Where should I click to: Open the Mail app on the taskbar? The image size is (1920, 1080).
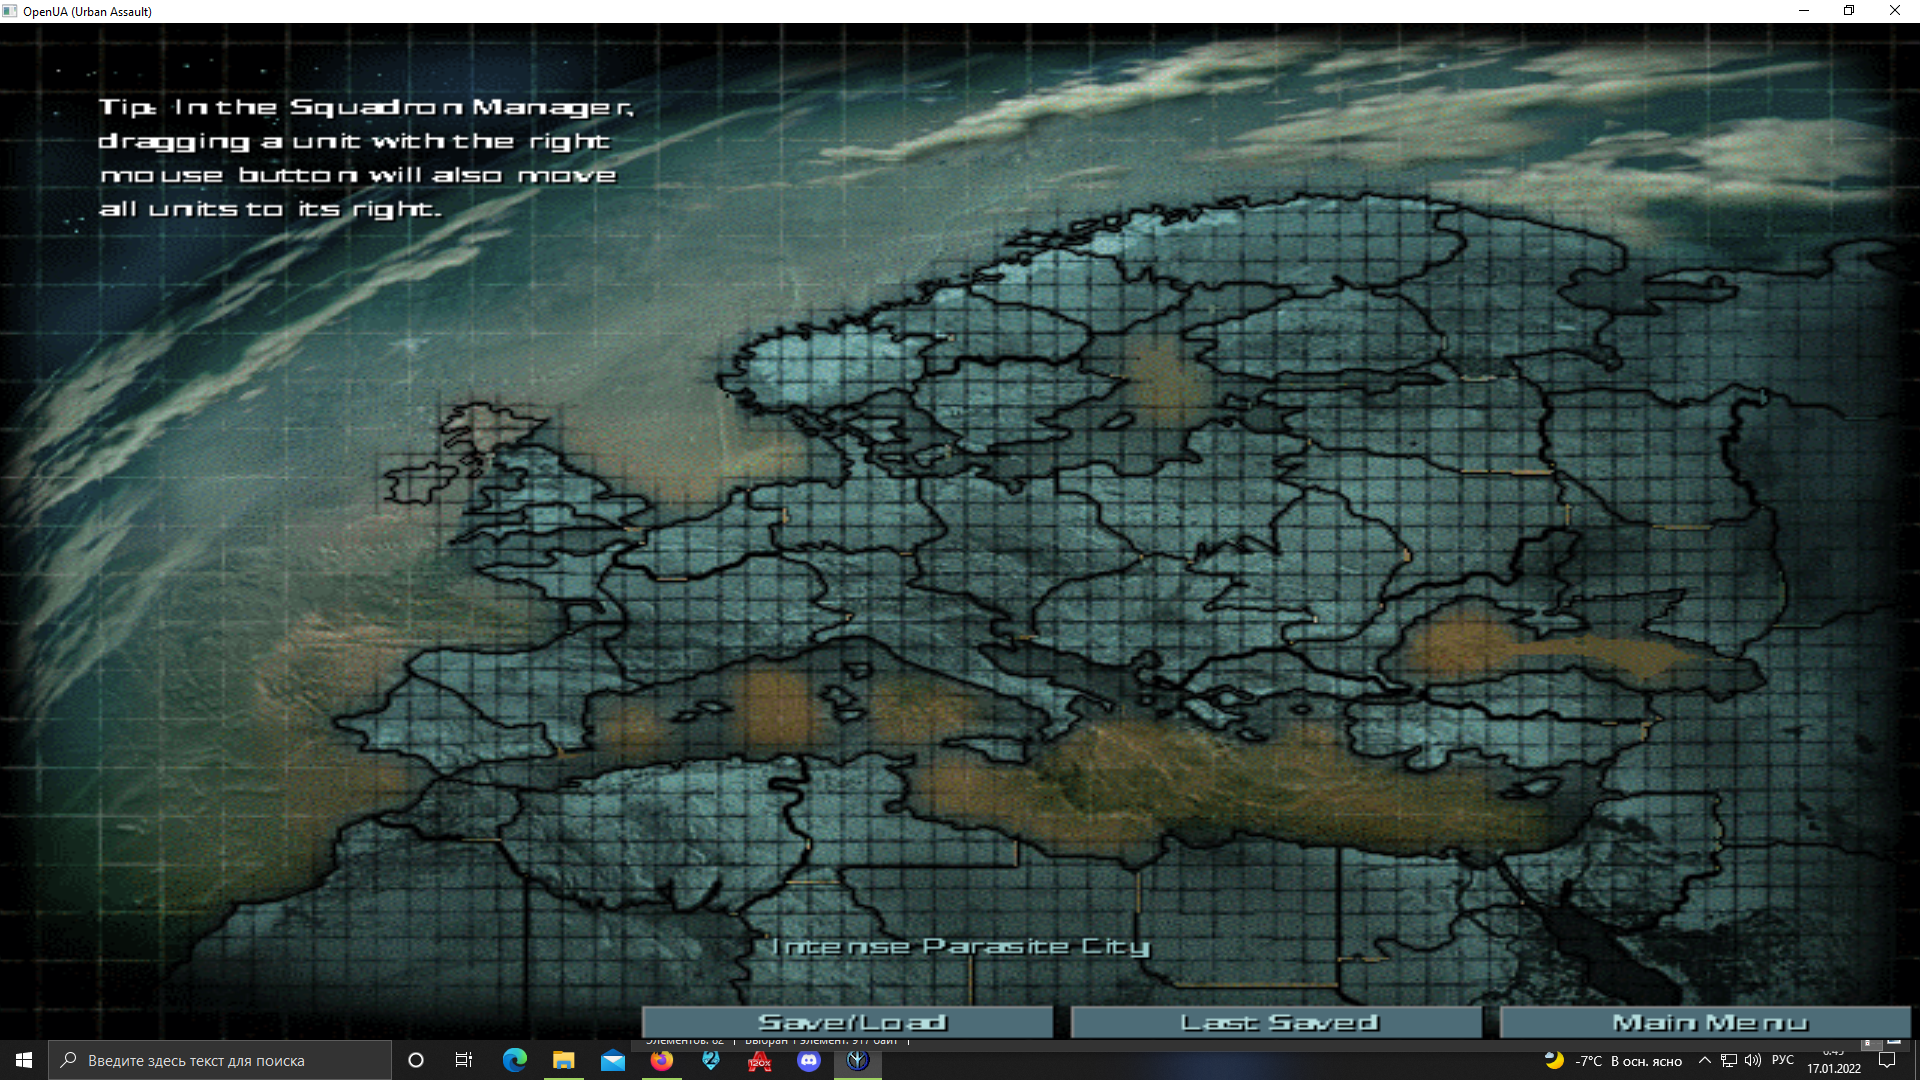tap(613, 1060)
